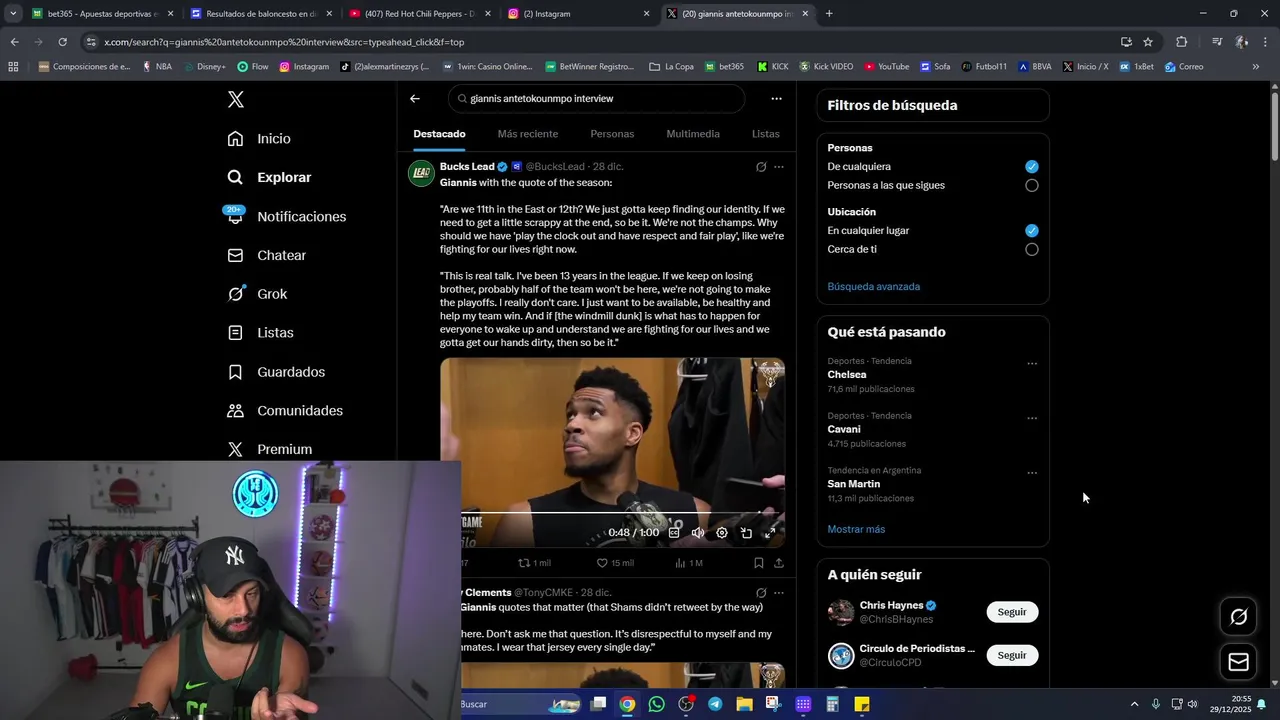
Task: Like the Bucks Lead post (15 mil)
Action: click(615, 563)
